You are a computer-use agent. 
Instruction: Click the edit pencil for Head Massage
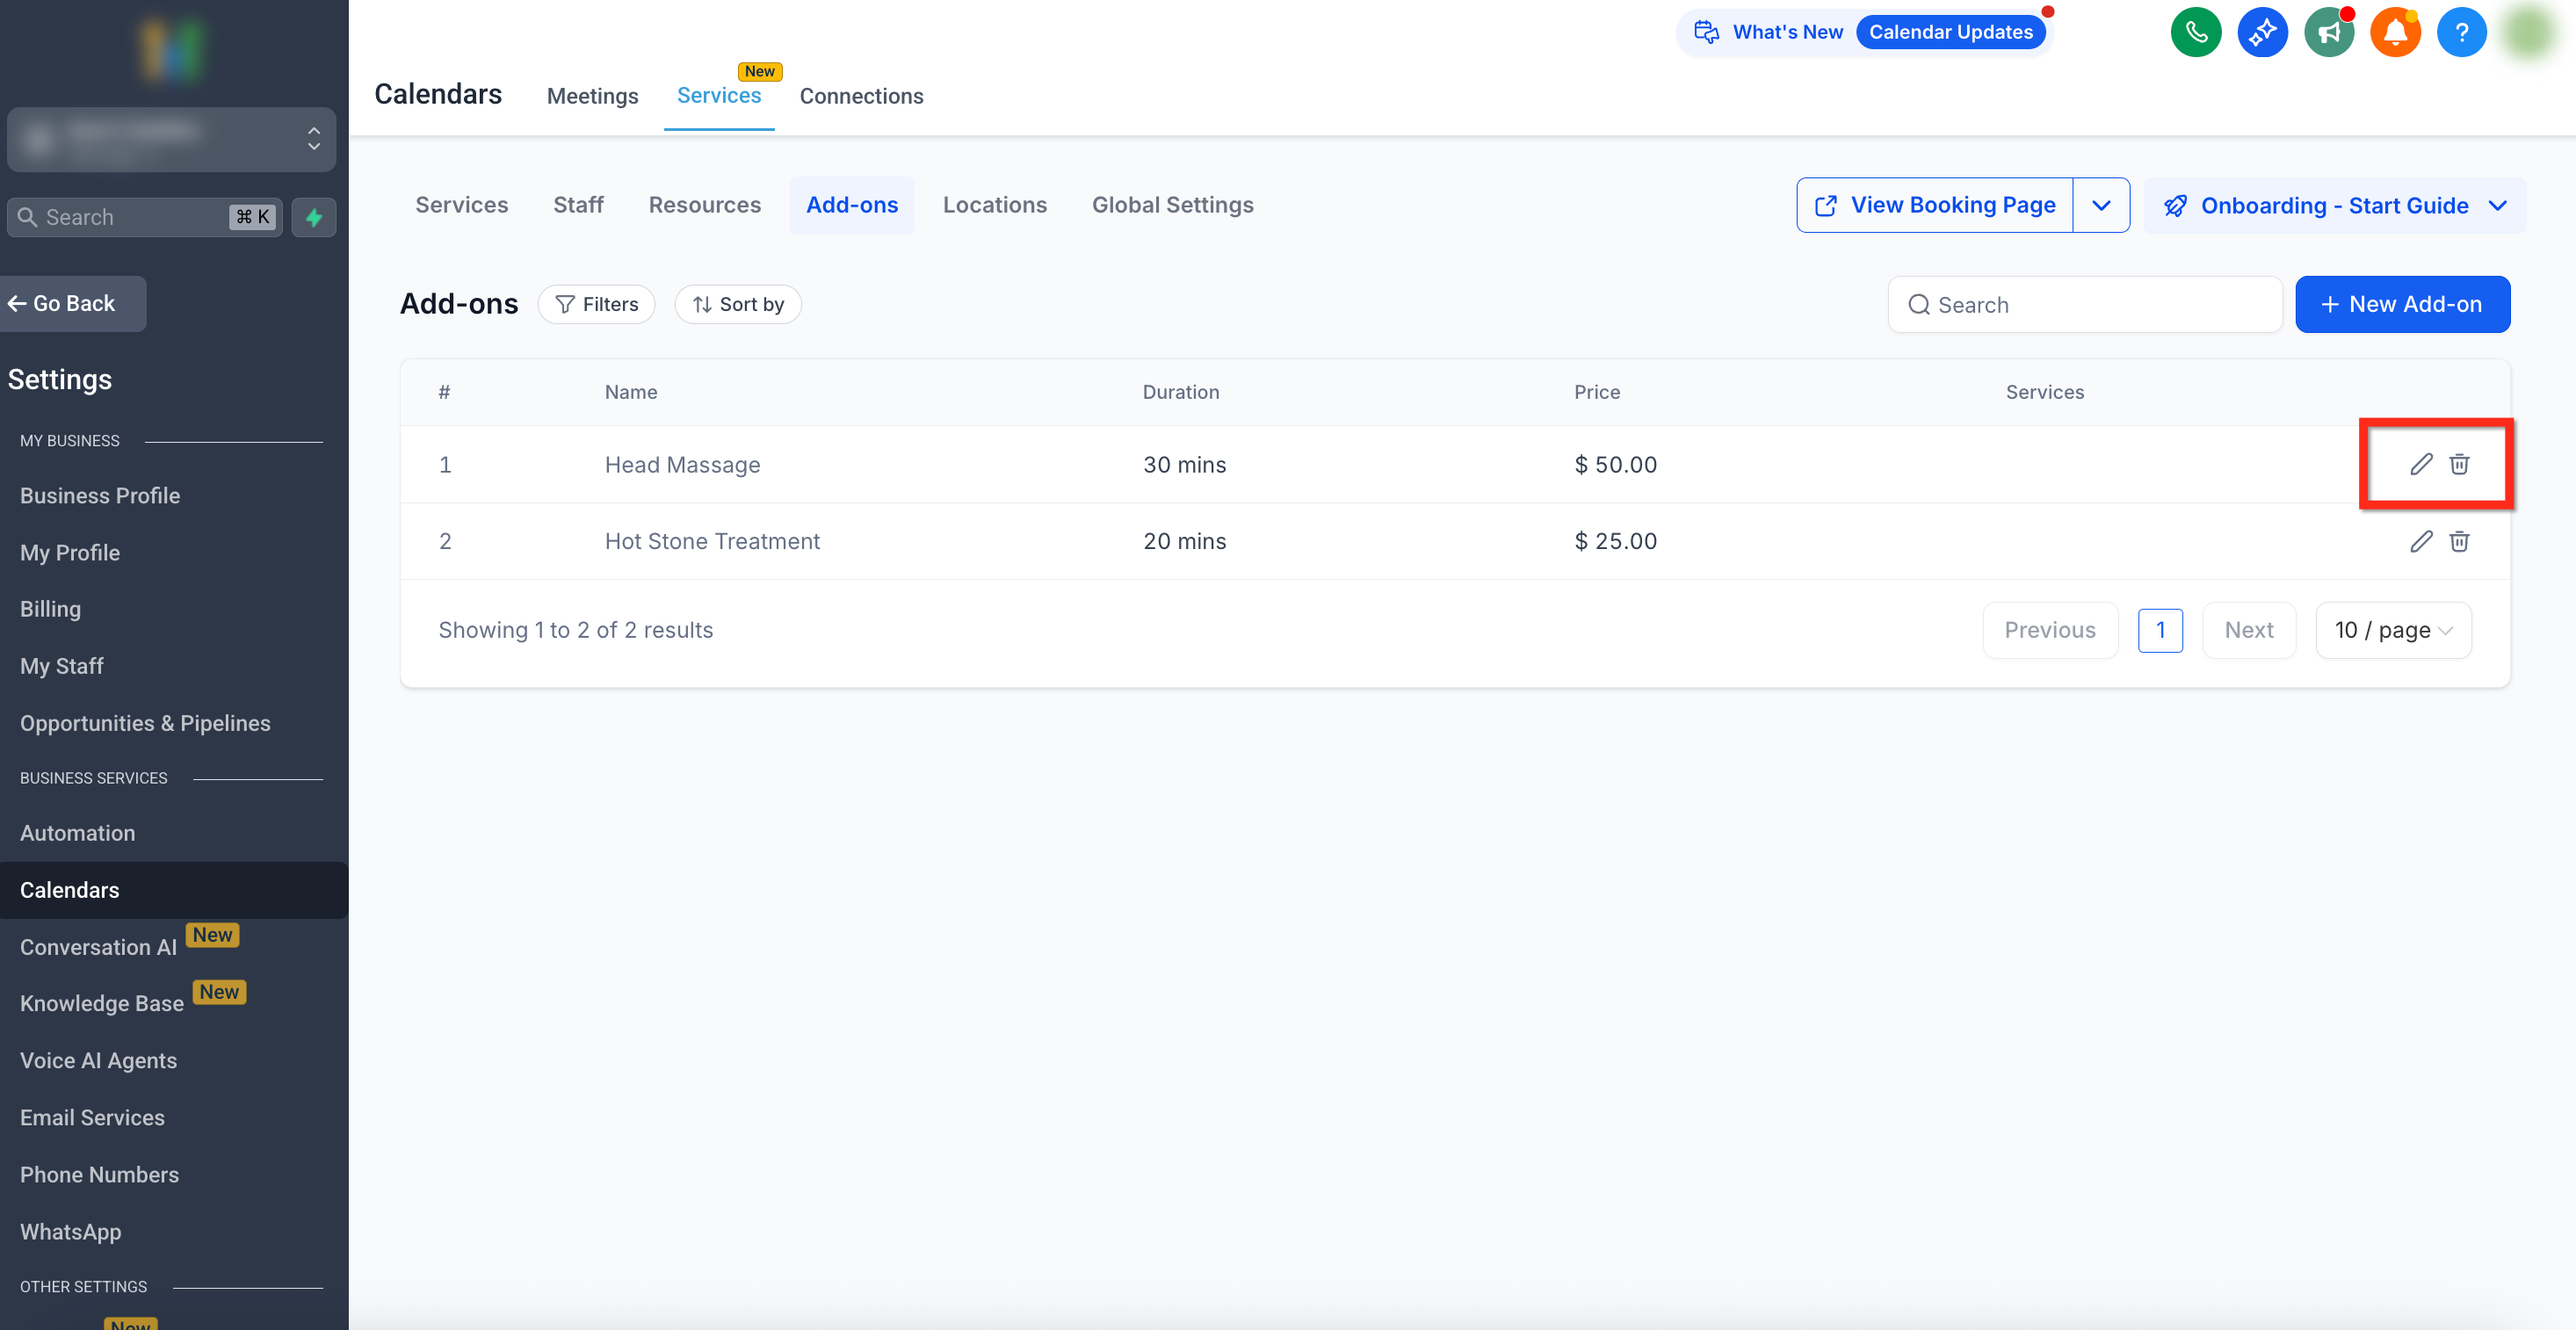point(2420,464)
